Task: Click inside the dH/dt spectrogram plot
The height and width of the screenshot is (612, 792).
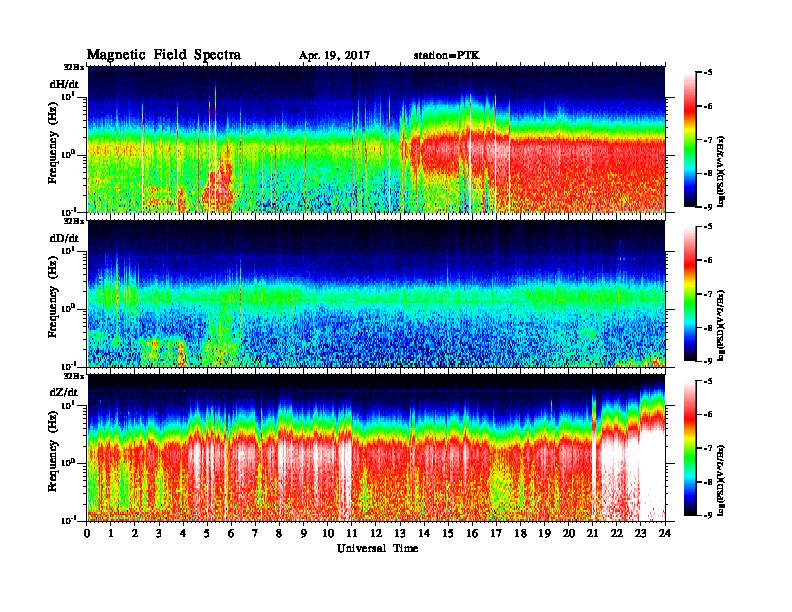Action: [x=376, y=139]
